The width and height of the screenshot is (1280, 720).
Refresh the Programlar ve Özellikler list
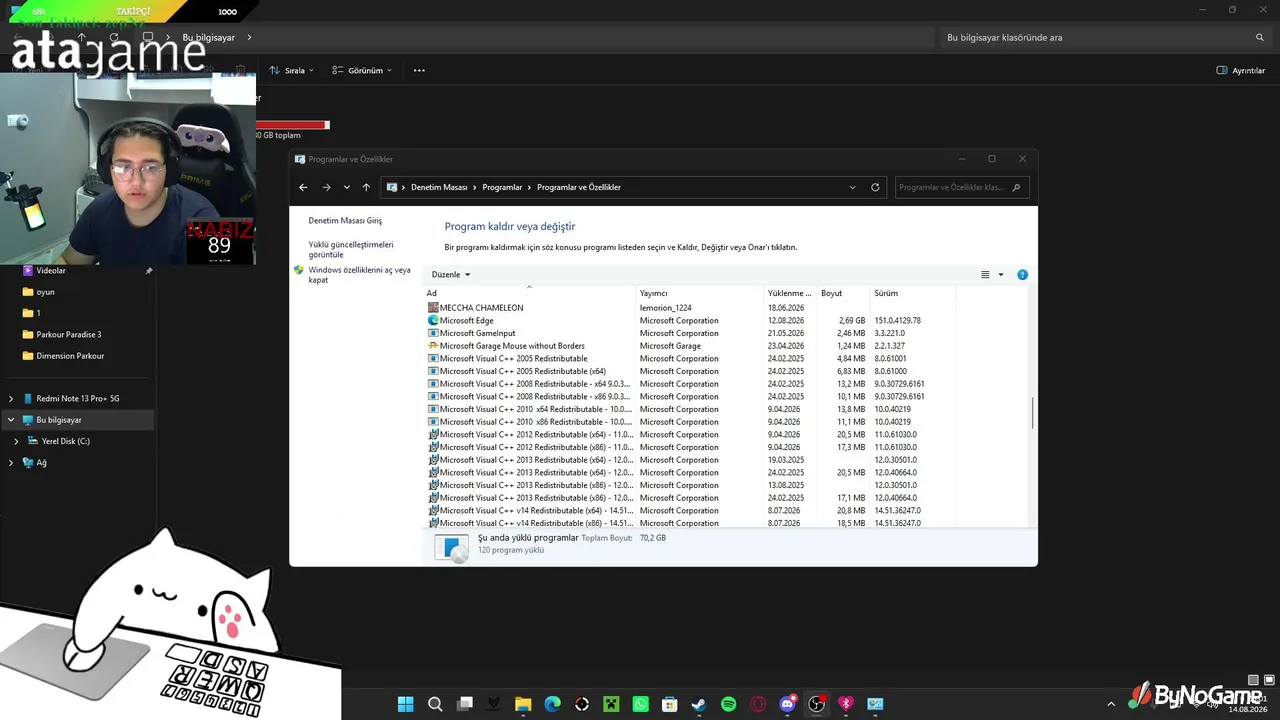click(875, 187)
